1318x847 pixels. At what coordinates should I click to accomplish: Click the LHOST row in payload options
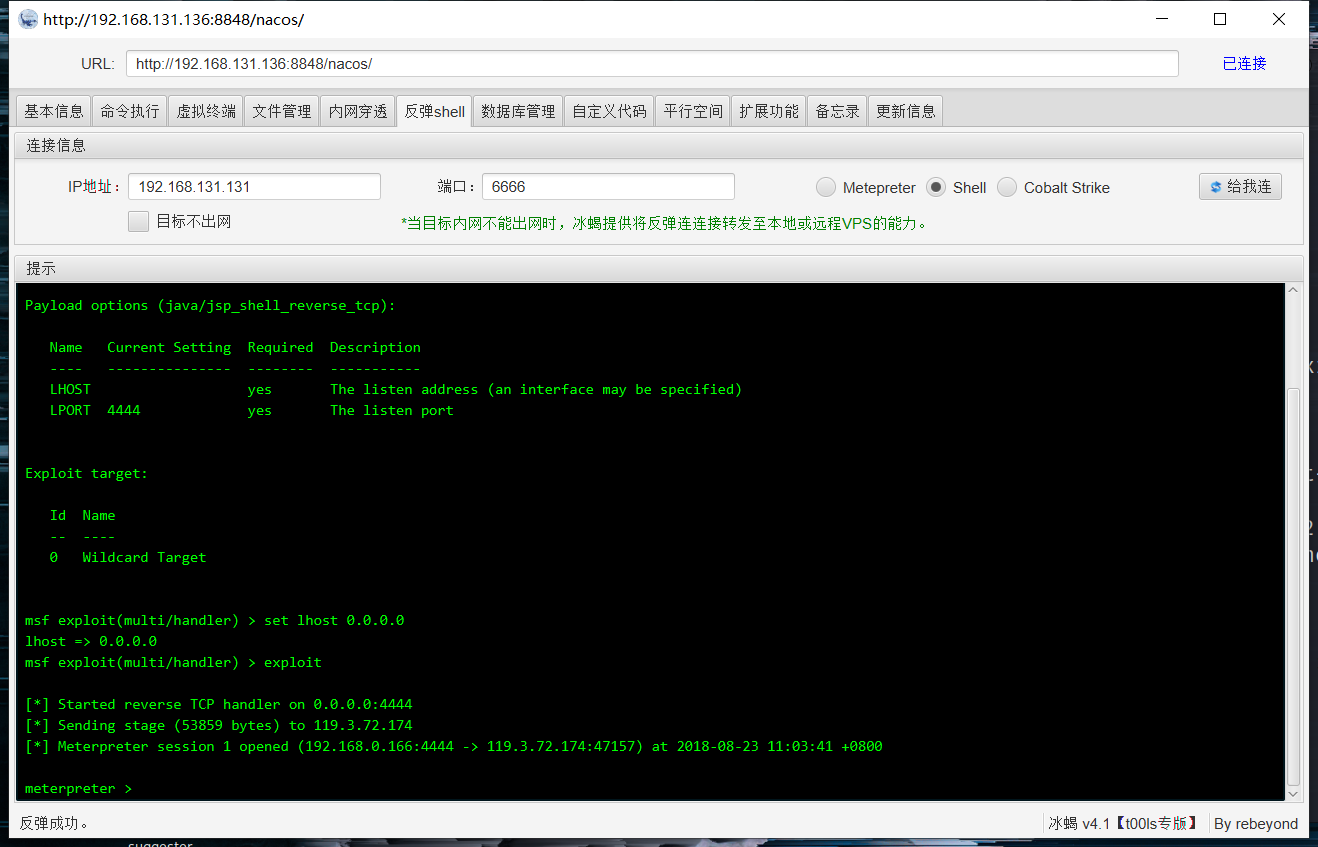tap(396, 389)
